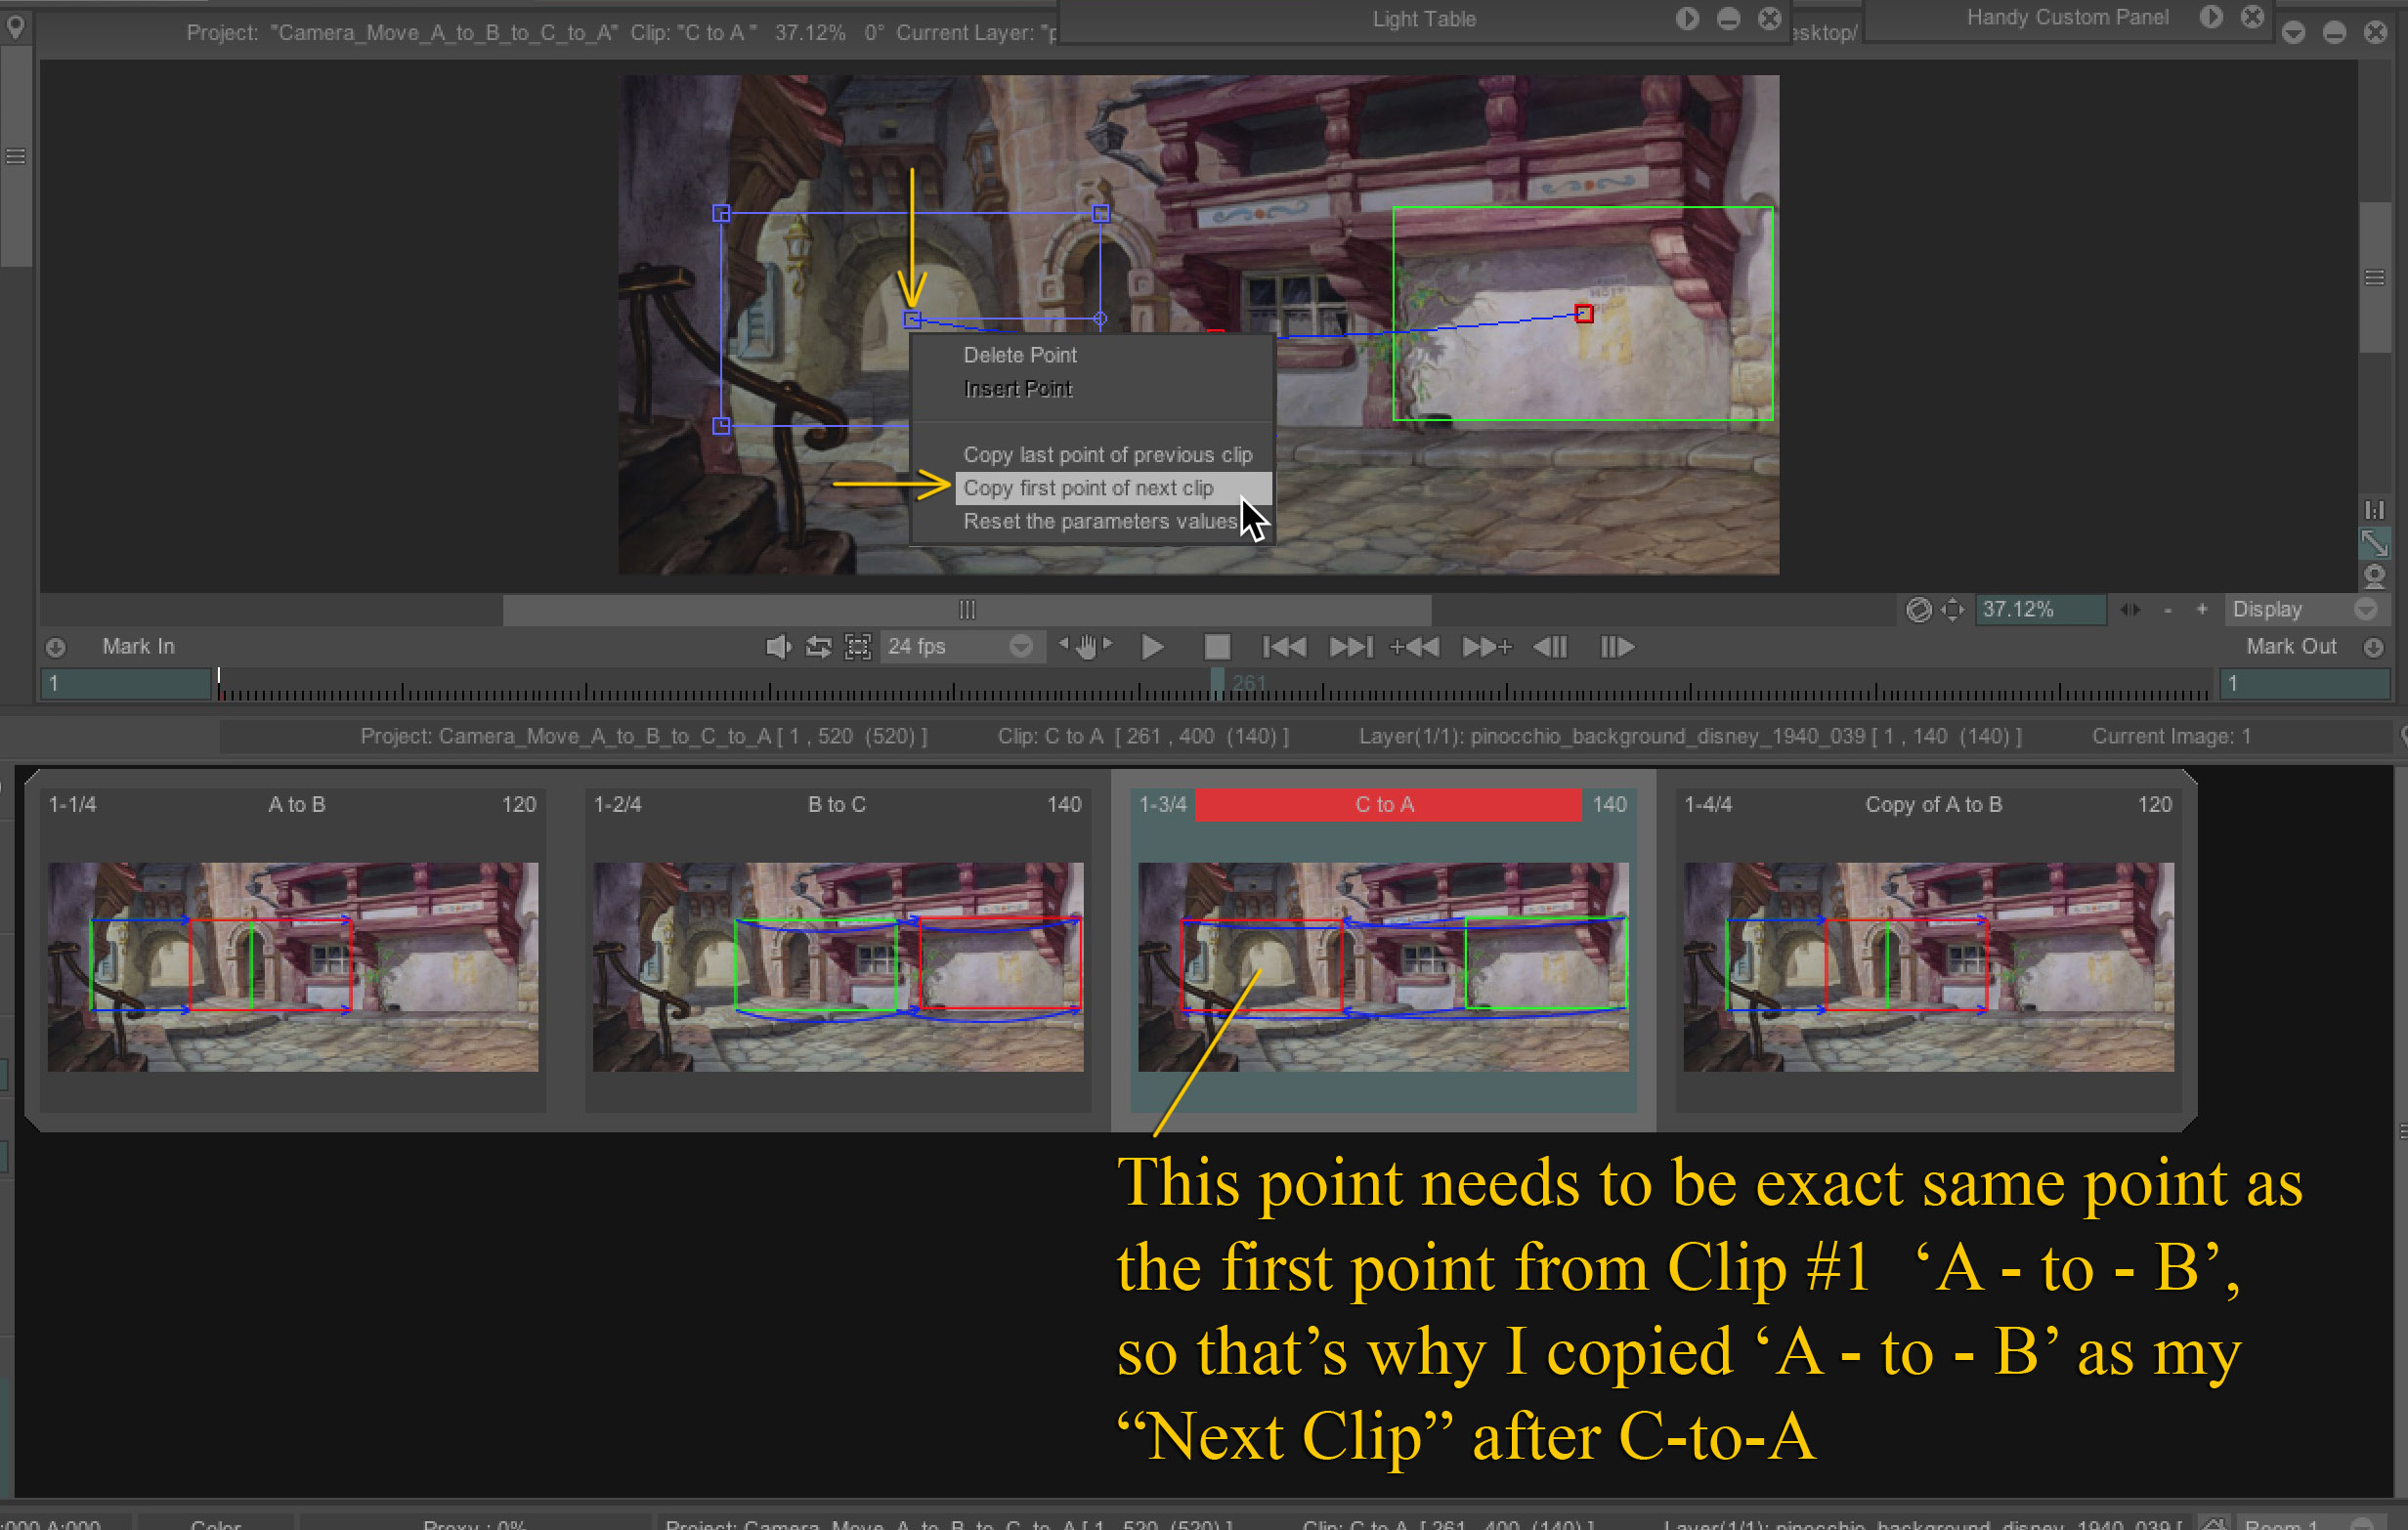The height and width of the screenshot is (1530, 2408).
Task: Select the Copy of A to B thumbnail
Action: coord(1928,966)
